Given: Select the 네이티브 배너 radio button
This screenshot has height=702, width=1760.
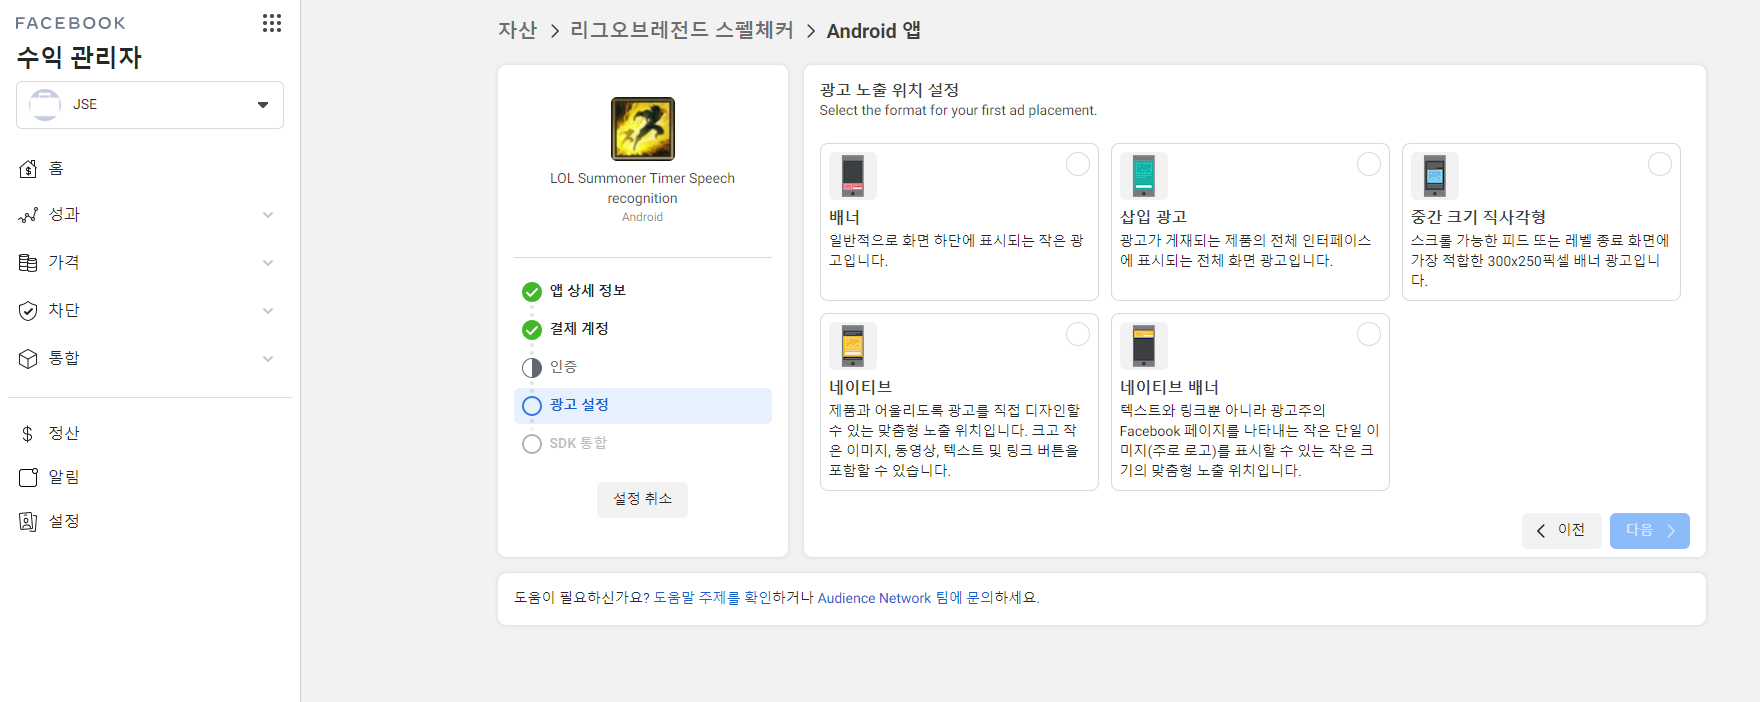Looking at the screenshot, I should click(x=1369, y=334).
